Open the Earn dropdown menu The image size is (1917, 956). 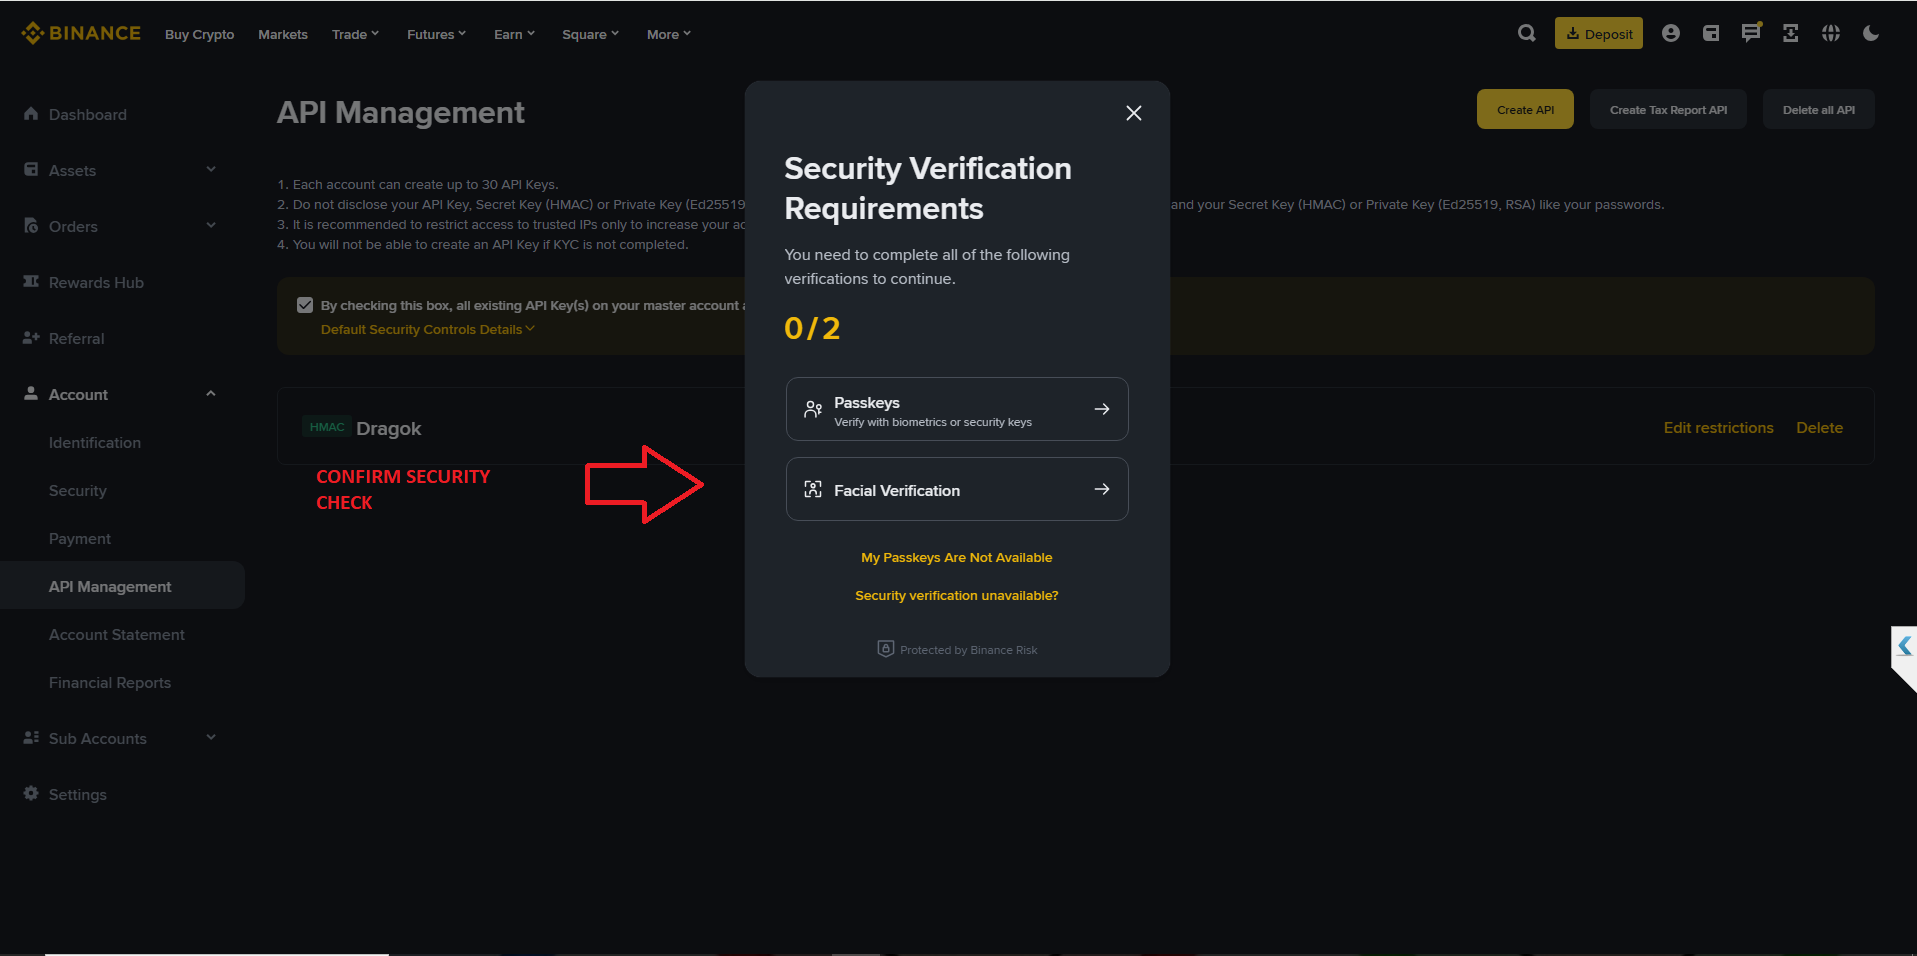click(514, 34)
